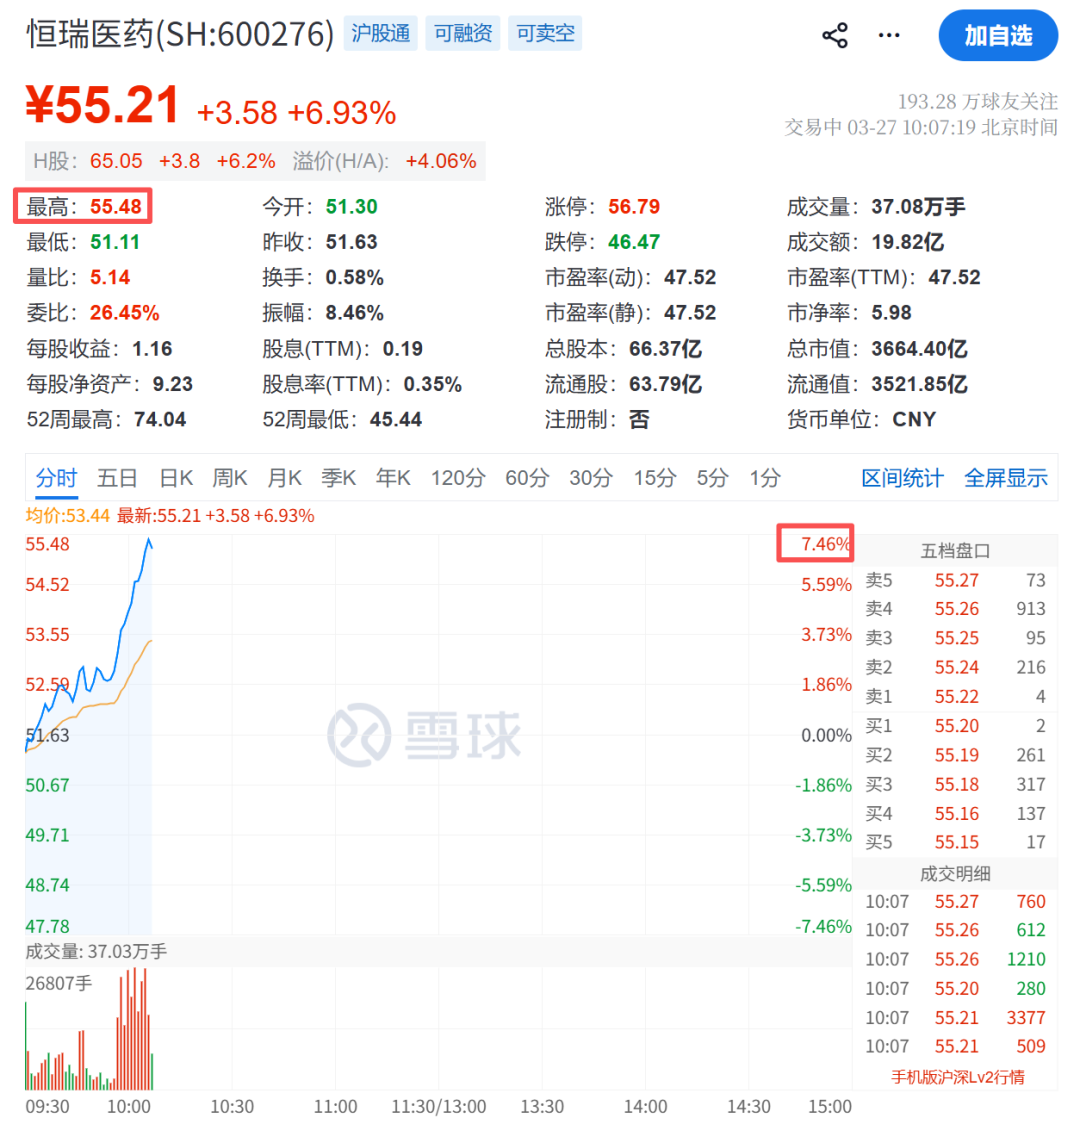Image resolution: width=1080 pixels, height=1124 pixels.
Task: Activate 全屏显示 fullscreen mode
Action: click(1005, 478)
